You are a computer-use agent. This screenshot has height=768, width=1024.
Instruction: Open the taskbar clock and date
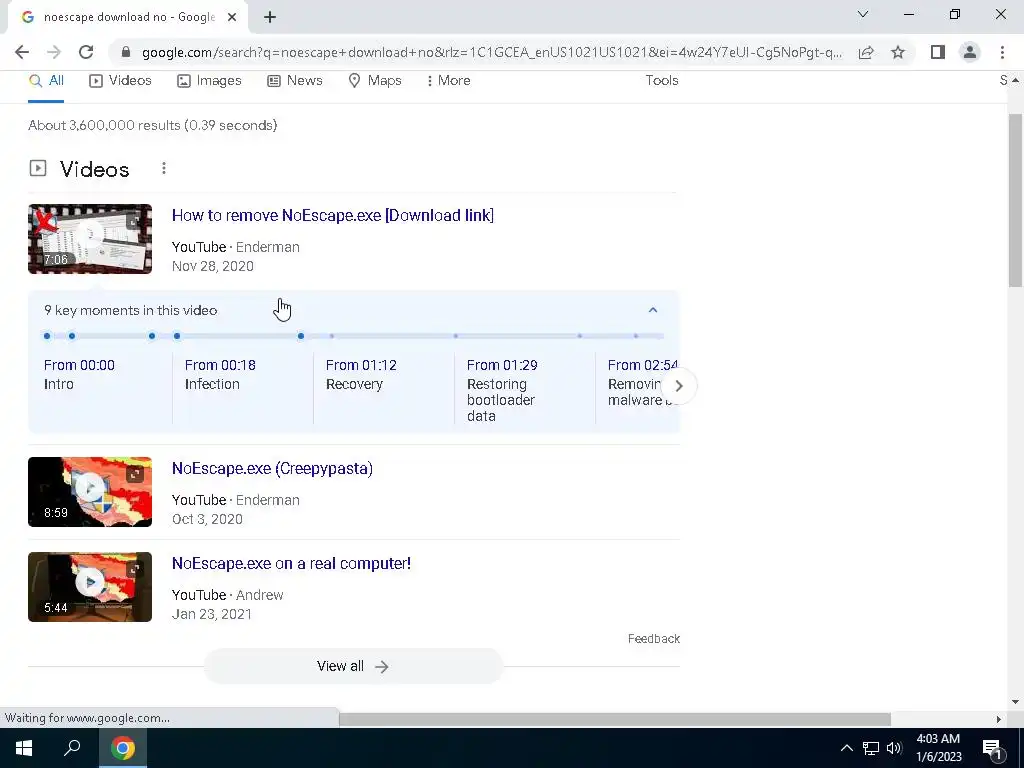938,748
